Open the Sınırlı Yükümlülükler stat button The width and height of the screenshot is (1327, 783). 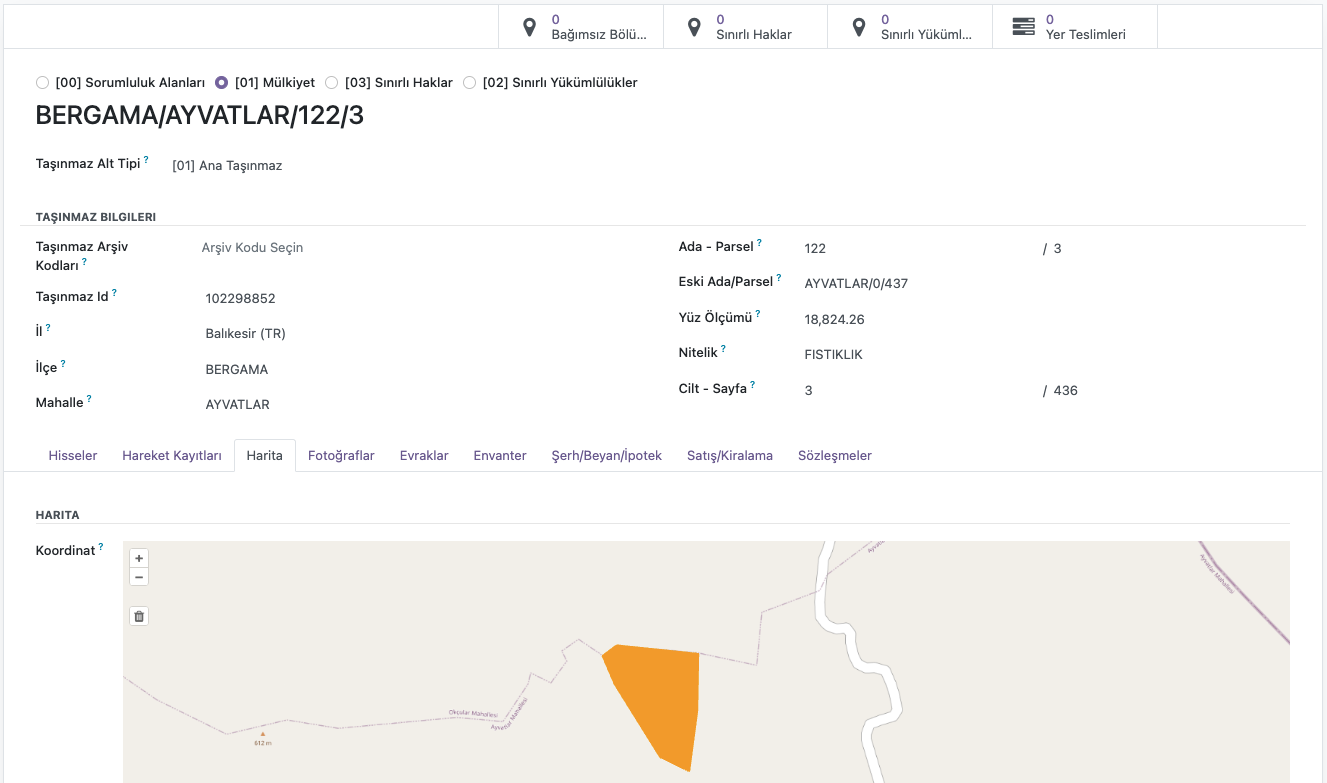909,27
